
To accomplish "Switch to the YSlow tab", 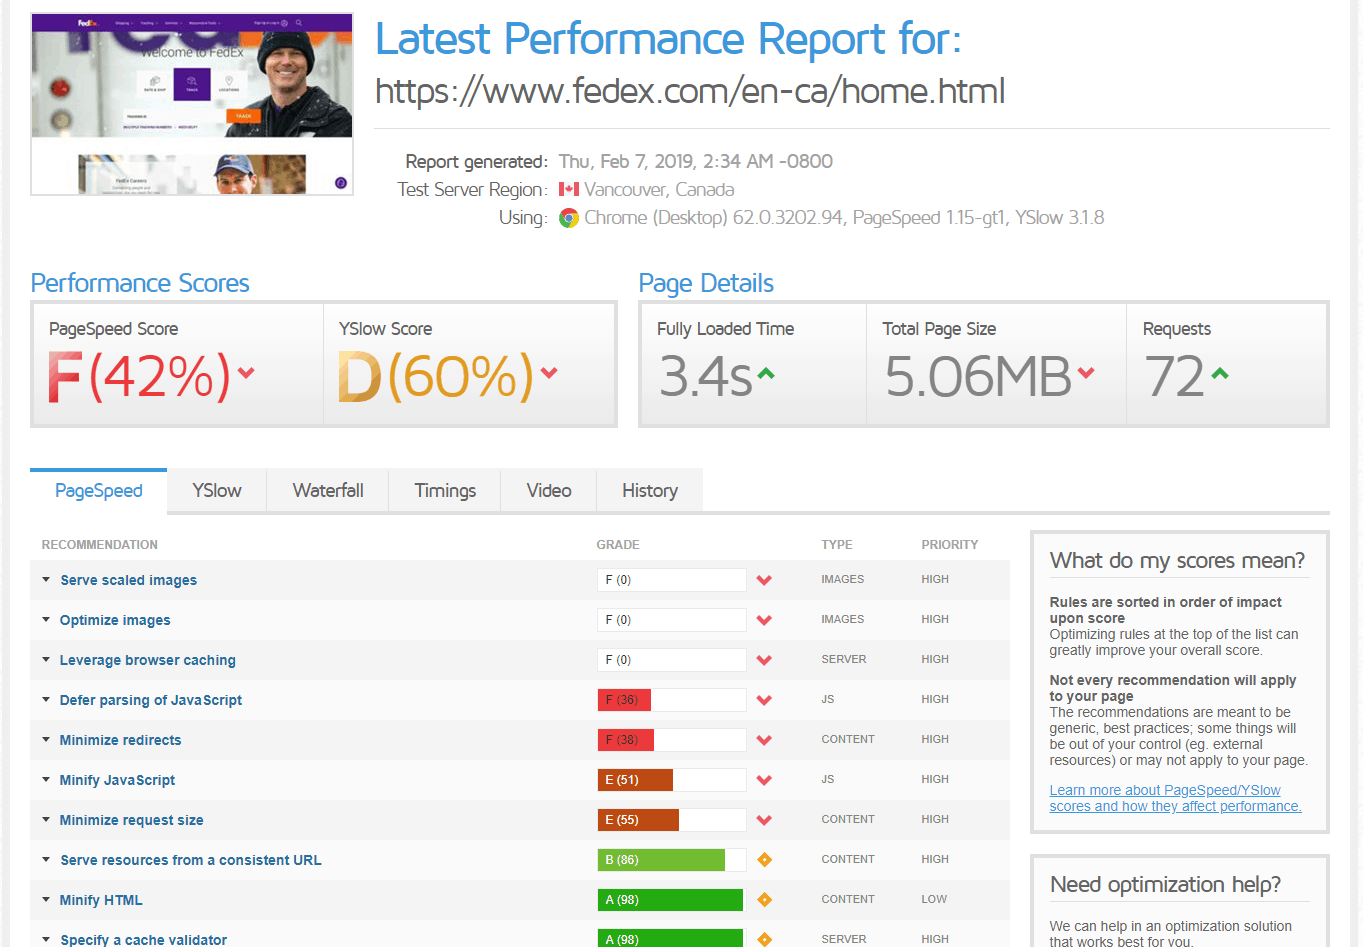I will (x=217, y=491).
